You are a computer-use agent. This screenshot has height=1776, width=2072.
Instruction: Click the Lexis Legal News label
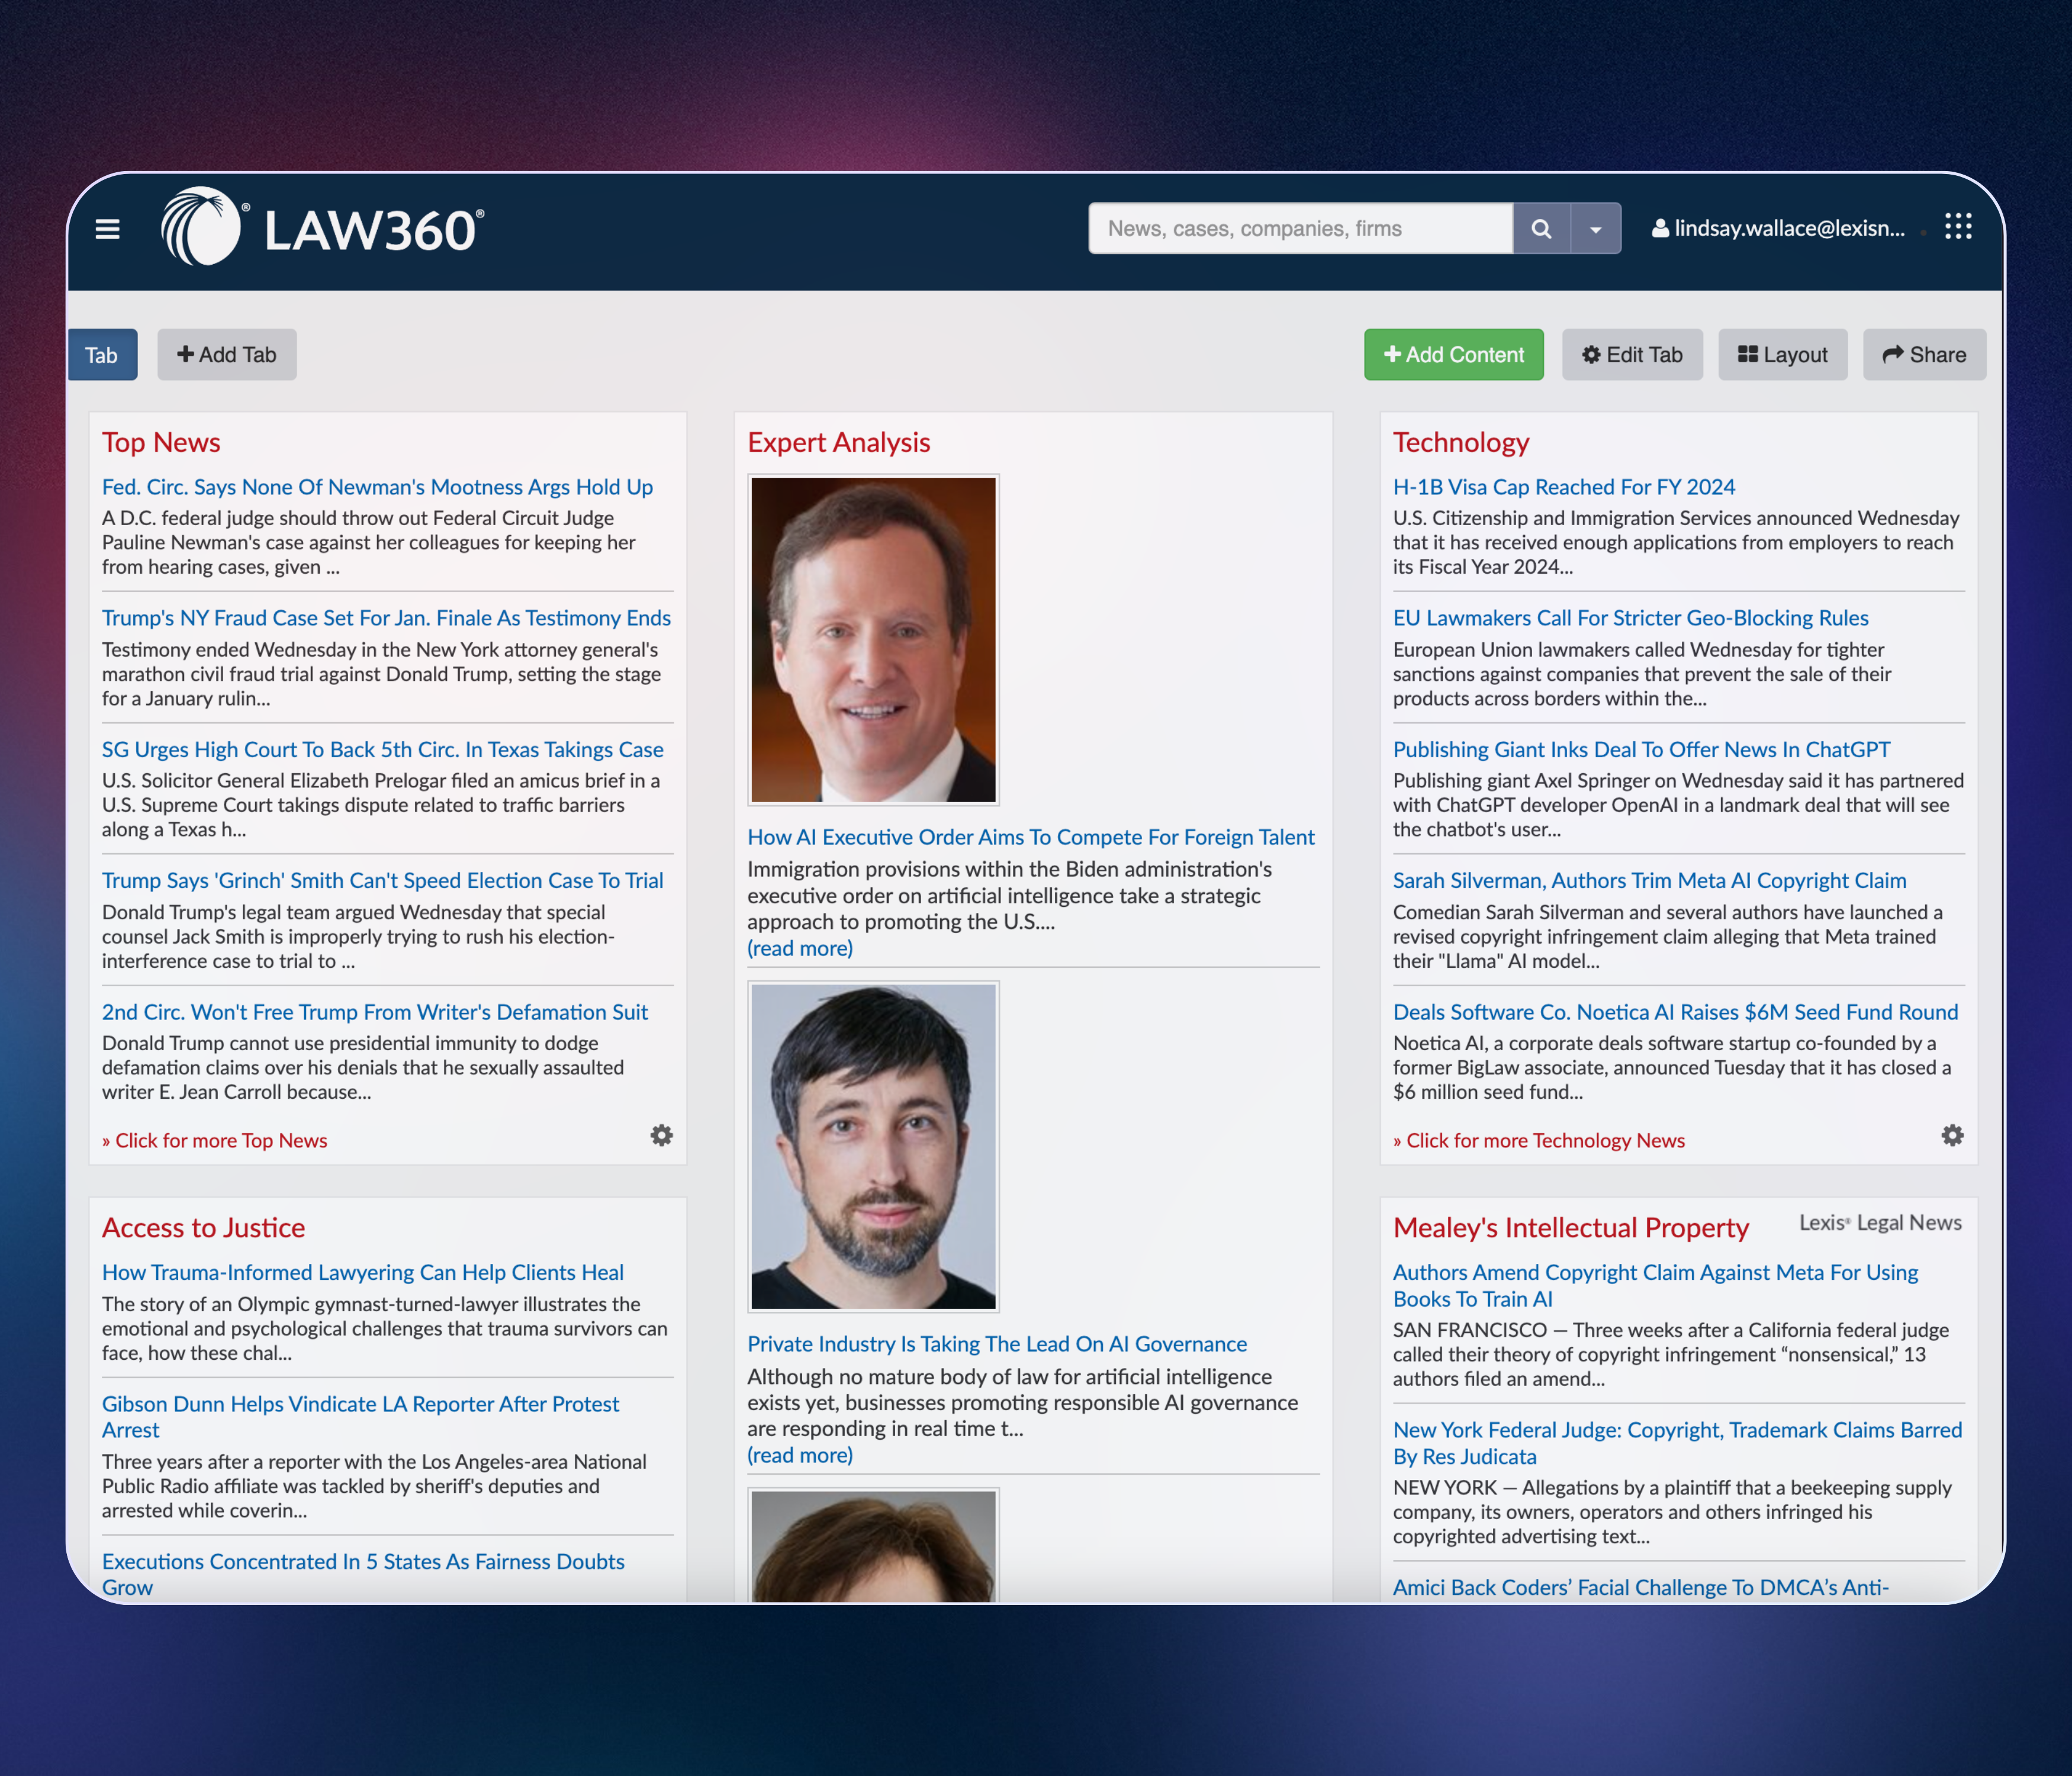coord(1880,1223)
